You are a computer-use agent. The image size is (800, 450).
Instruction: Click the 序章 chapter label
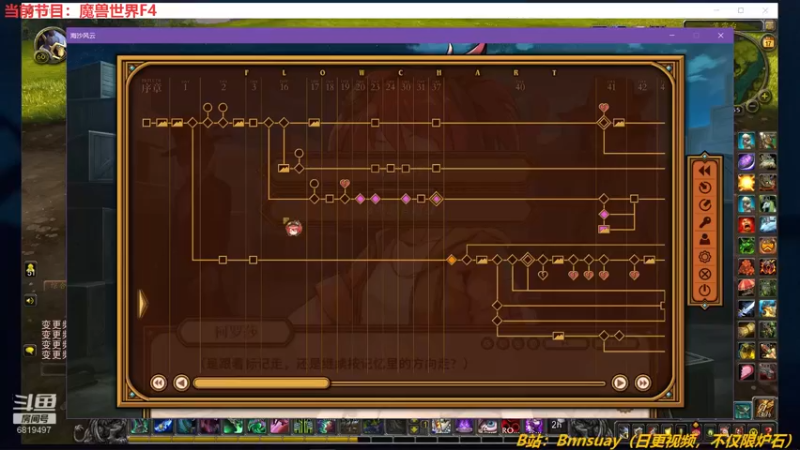tap(152, 87)
